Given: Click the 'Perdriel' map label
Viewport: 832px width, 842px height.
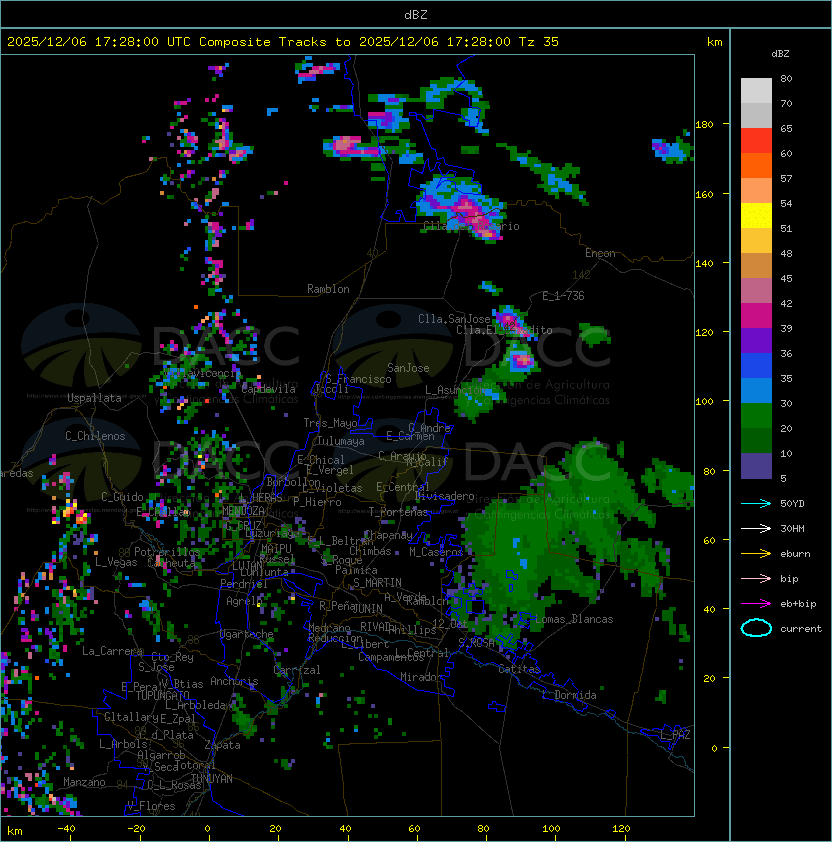Looking at the screenshot, I should click(x=244, y=584).
